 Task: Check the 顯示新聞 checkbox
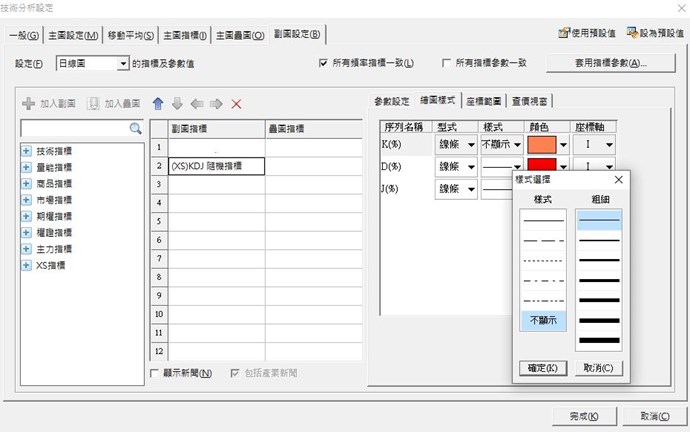154,373
